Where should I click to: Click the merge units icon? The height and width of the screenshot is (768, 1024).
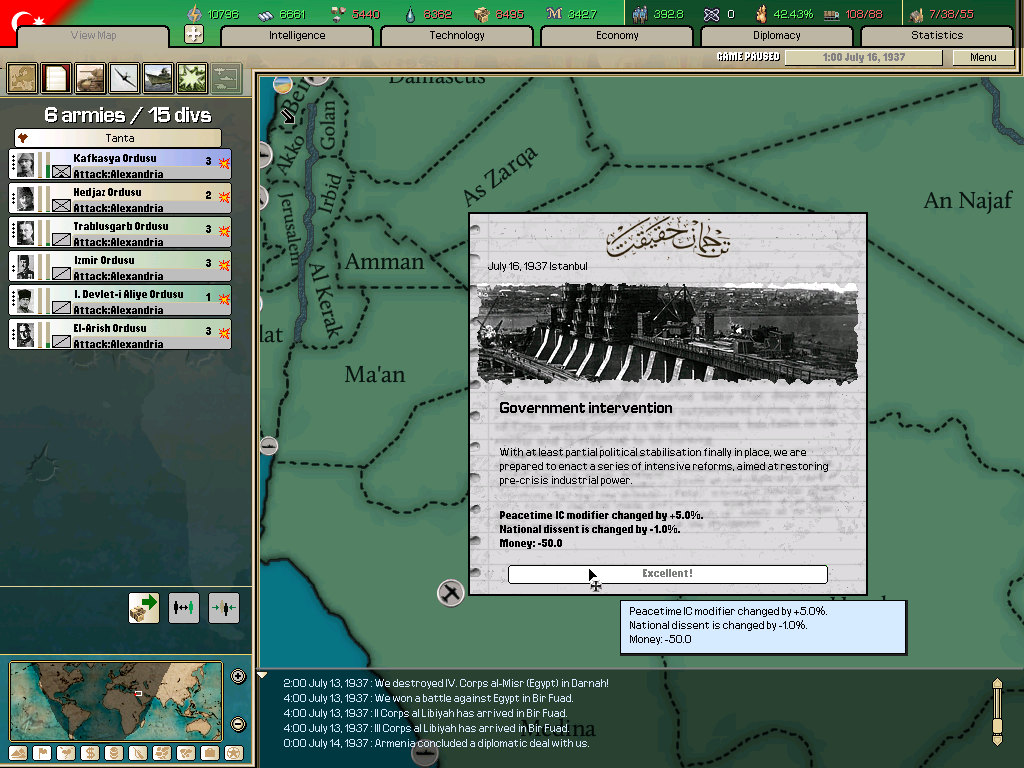[x=224, y=607]
